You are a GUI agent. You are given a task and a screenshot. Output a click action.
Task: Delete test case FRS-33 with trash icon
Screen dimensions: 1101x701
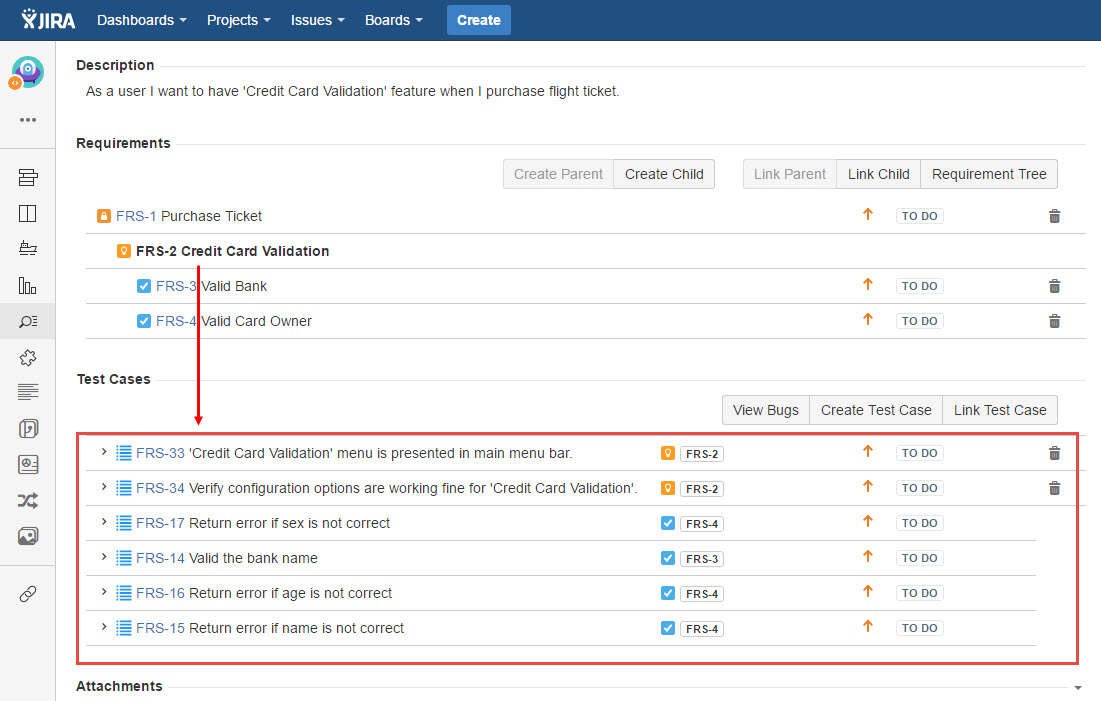tap(1054, 453)
